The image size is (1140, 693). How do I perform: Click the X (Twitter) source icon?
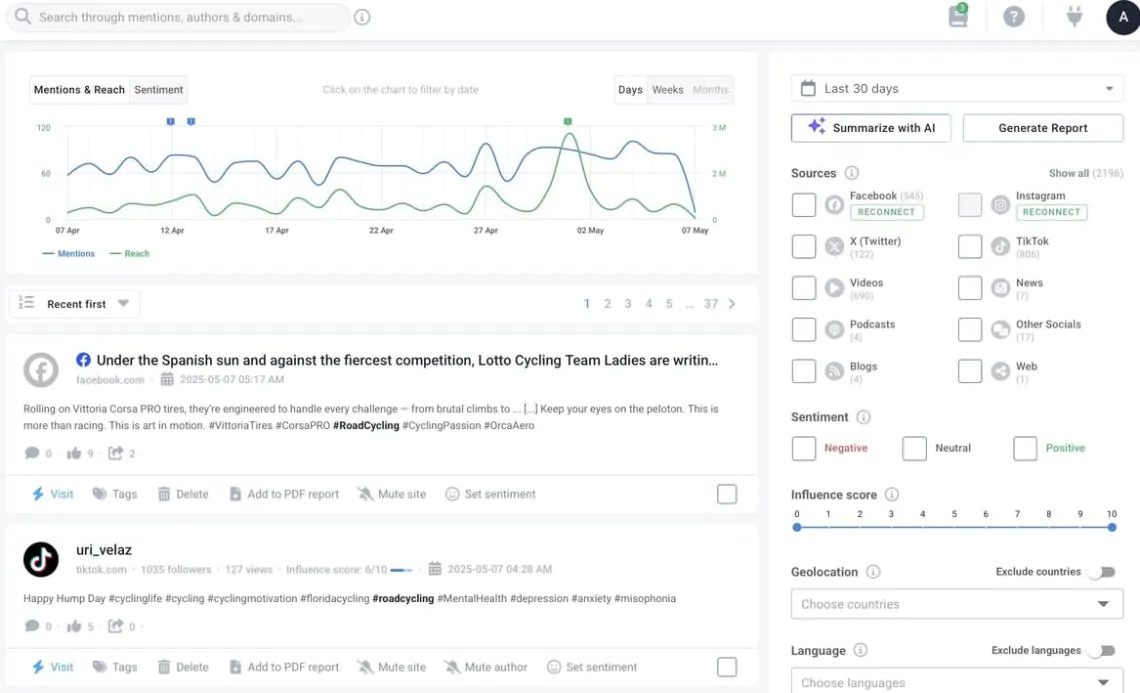pos(834,247)
